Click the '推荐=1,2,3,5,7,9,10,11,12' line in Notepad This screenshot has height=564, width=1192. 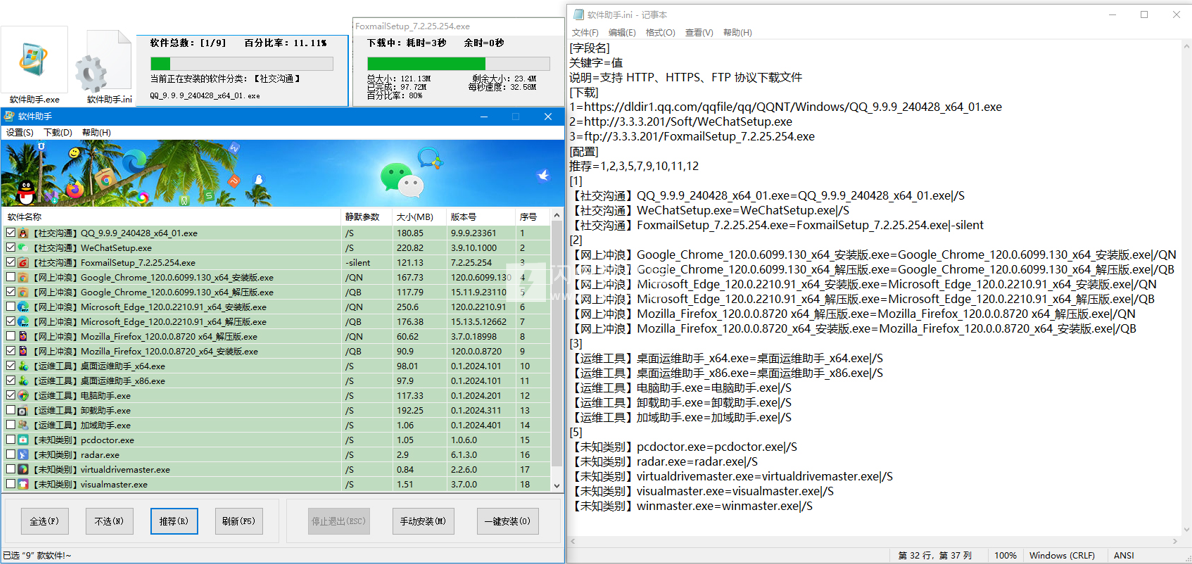(635, 166)
